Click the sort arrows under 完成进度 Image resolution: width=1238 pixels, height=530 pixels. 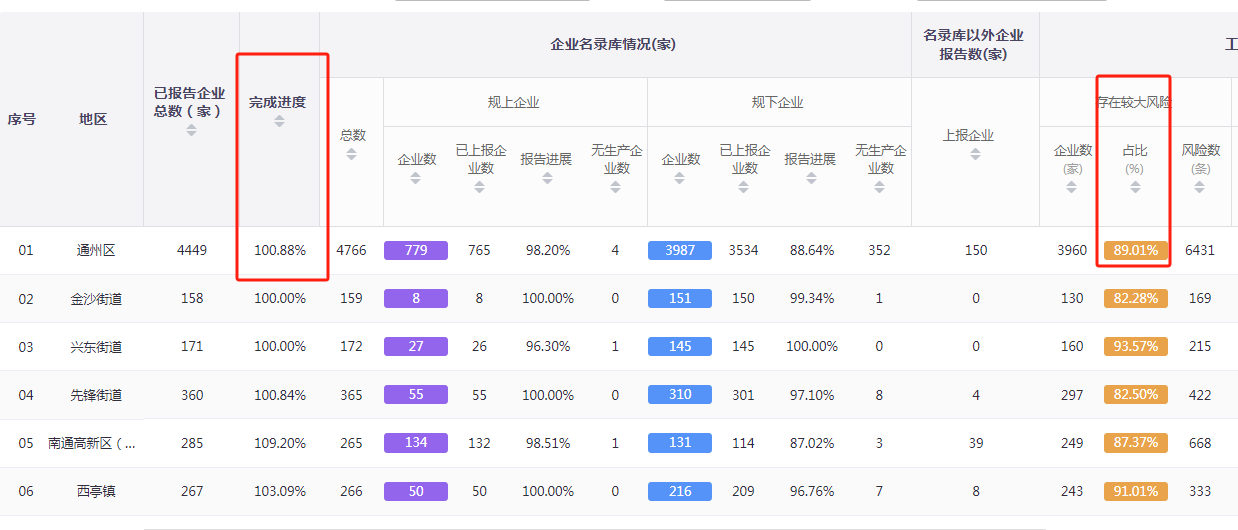[x=279, y=121]
